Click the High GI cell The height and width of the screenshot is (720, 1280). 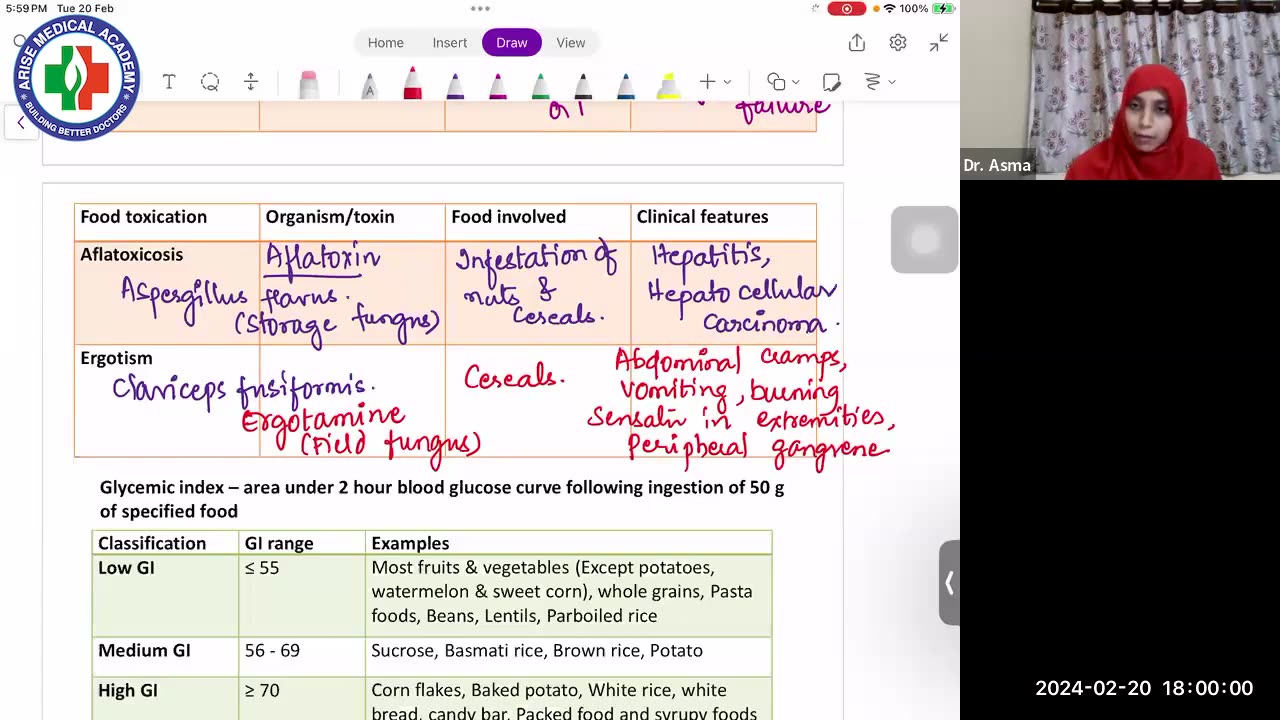click(165, 698)
